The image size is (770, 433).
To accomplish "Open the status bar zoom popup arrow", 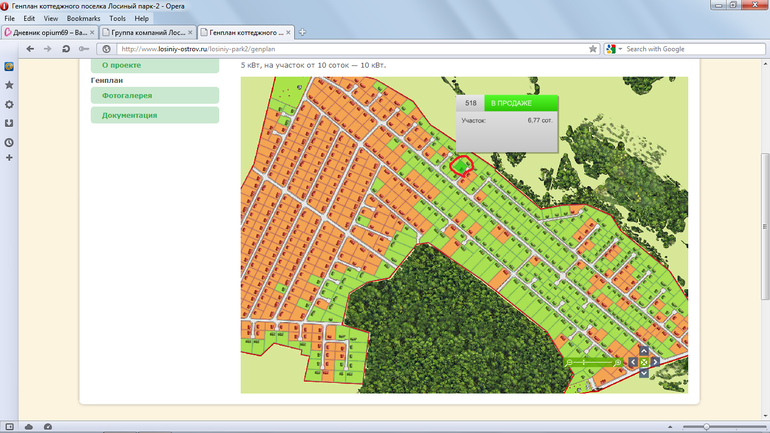I will pyautogui.click(x=670, y=427).
